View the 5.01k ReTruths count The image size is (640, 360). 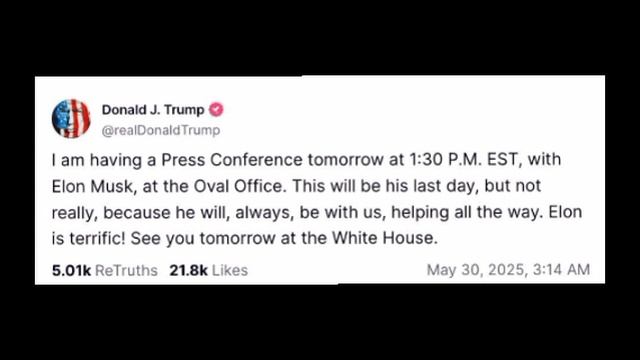tap(71, 270)
